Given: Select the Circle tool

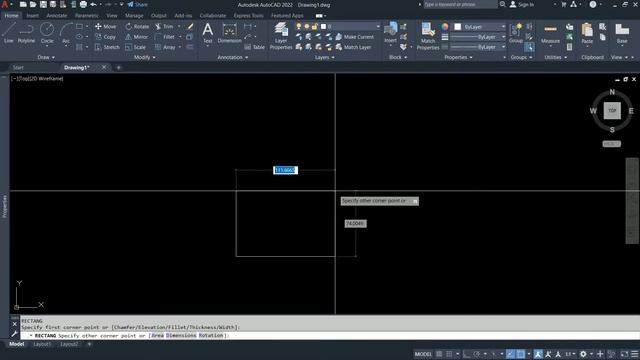Looking at the screenshot, I should pyautogui.click(x=47, y=33).
